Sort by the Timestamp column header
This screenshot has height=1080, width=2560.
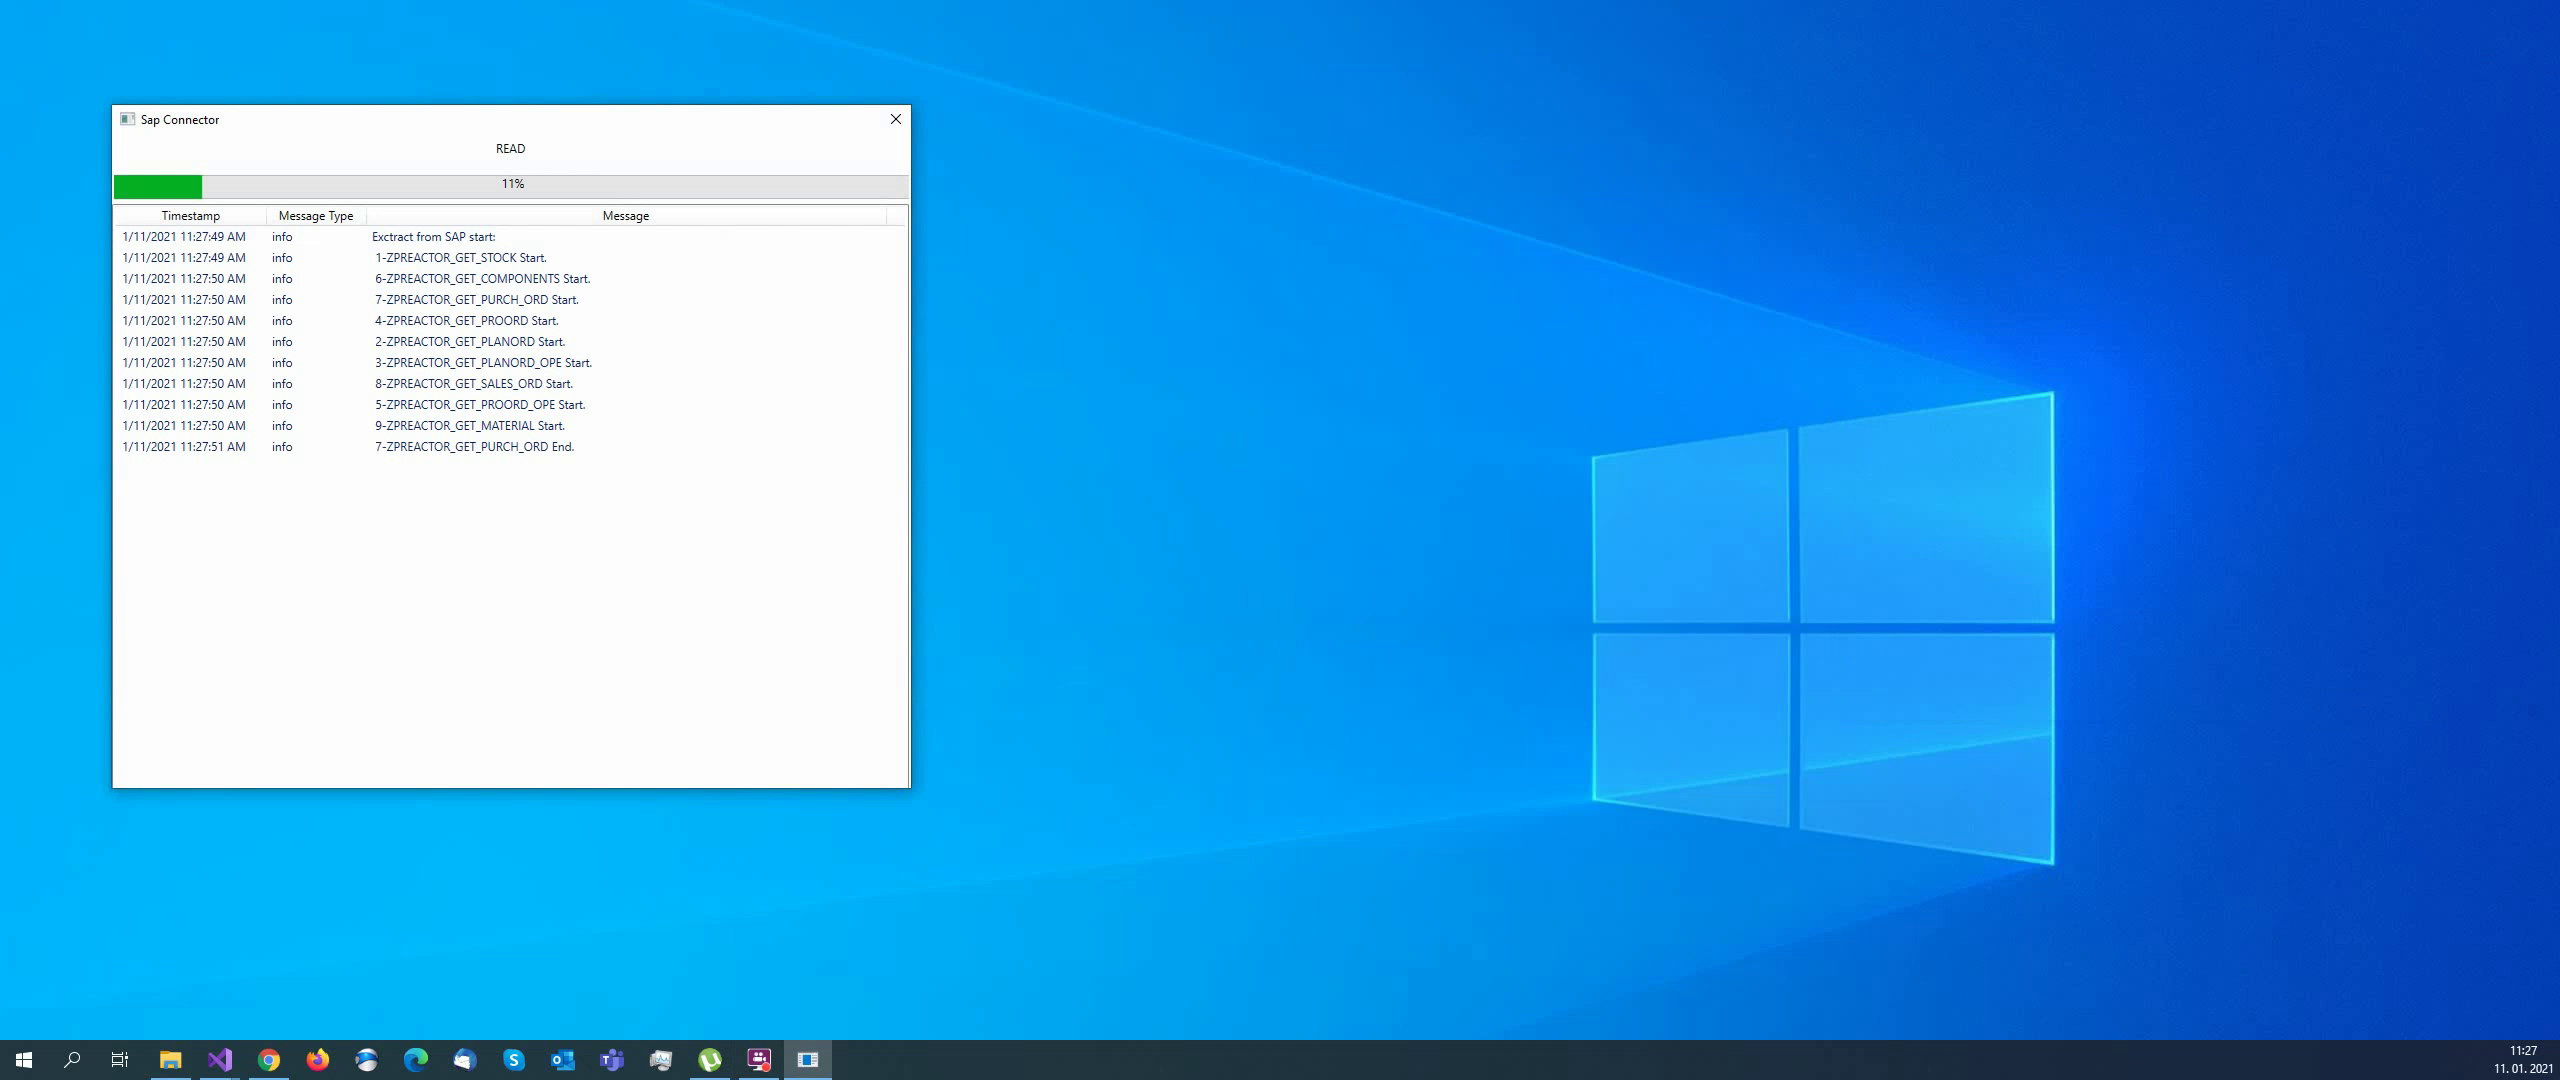pos(190,216)
